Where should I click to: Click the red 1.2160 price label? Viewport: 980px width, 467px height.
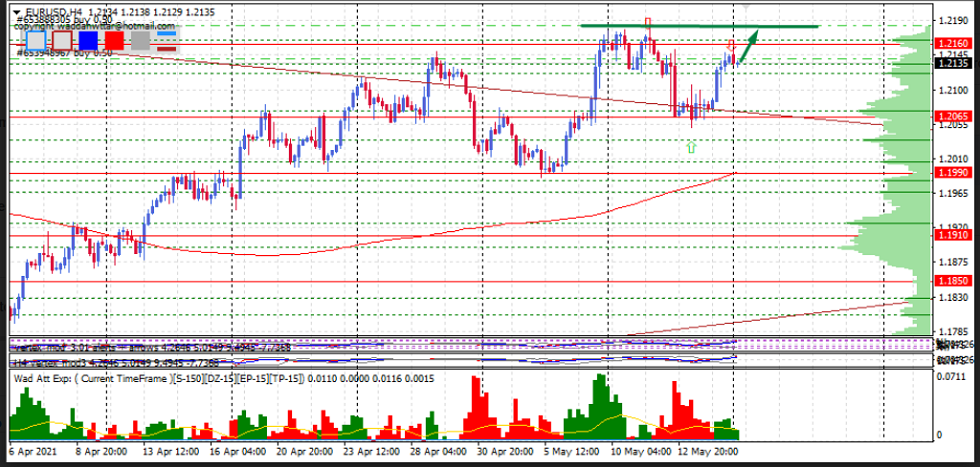(952, 44)
